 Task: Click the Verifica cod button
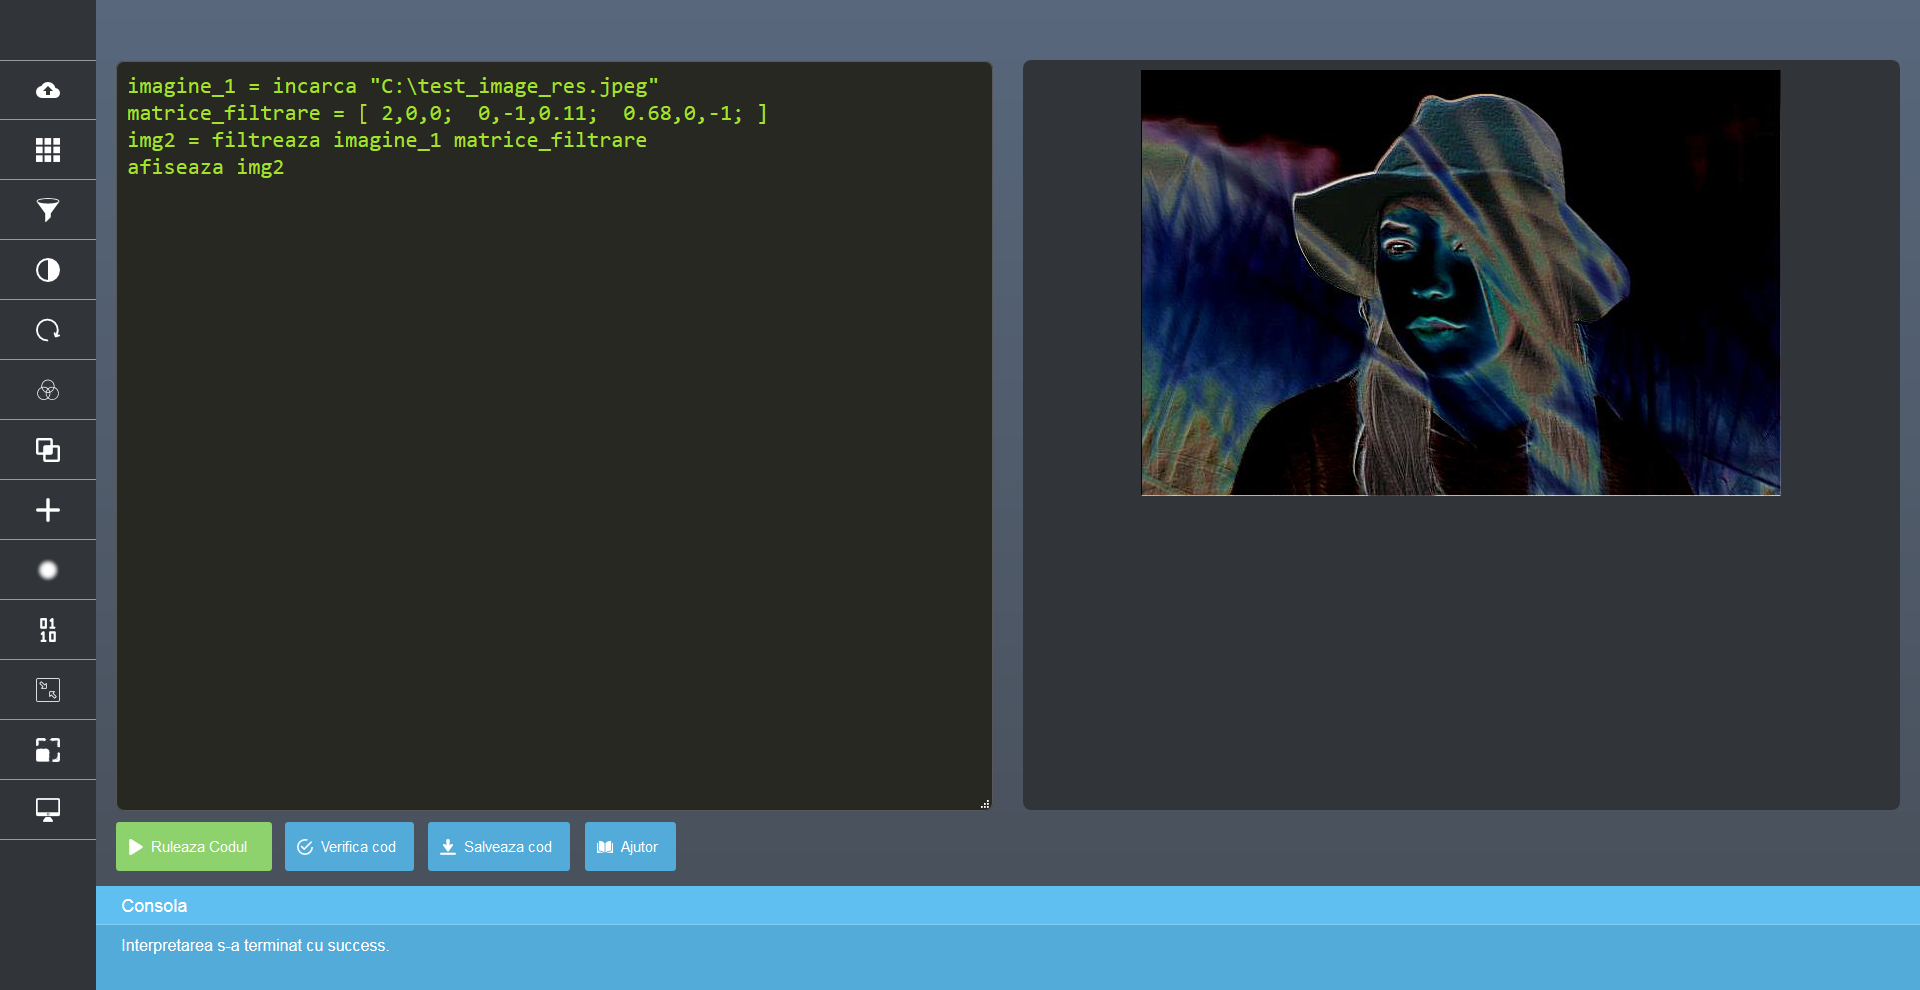pyautogui.click(x=349, y=847)
